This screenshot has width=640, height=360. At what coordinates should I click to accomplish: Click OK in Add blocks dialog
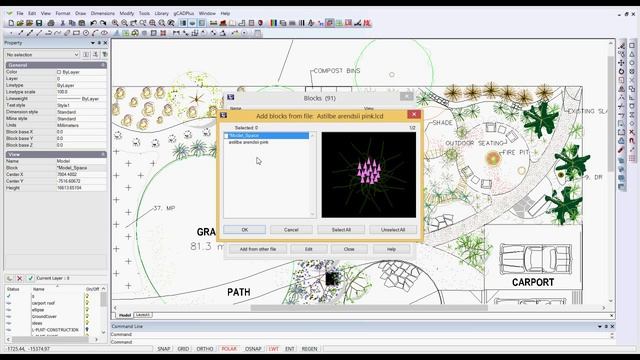[x=244, y=230]
